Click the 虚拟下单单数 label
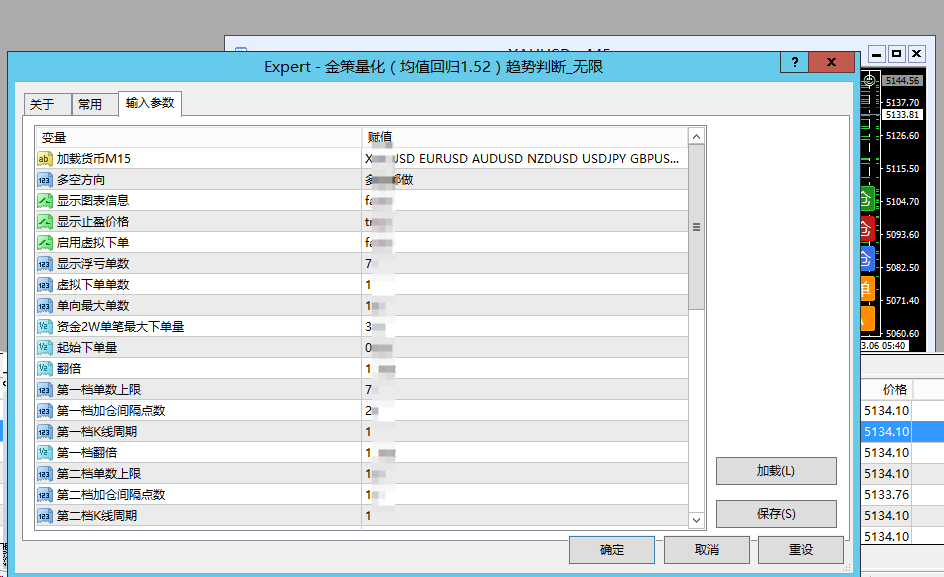 93,285
